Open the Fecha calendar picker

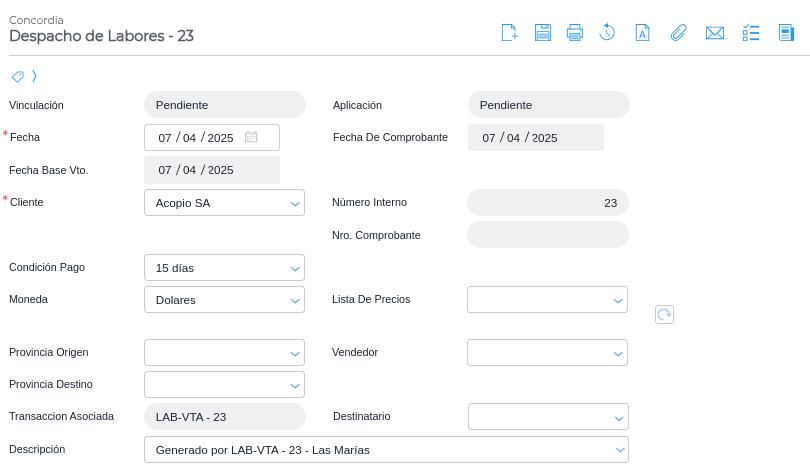(251, 137)
